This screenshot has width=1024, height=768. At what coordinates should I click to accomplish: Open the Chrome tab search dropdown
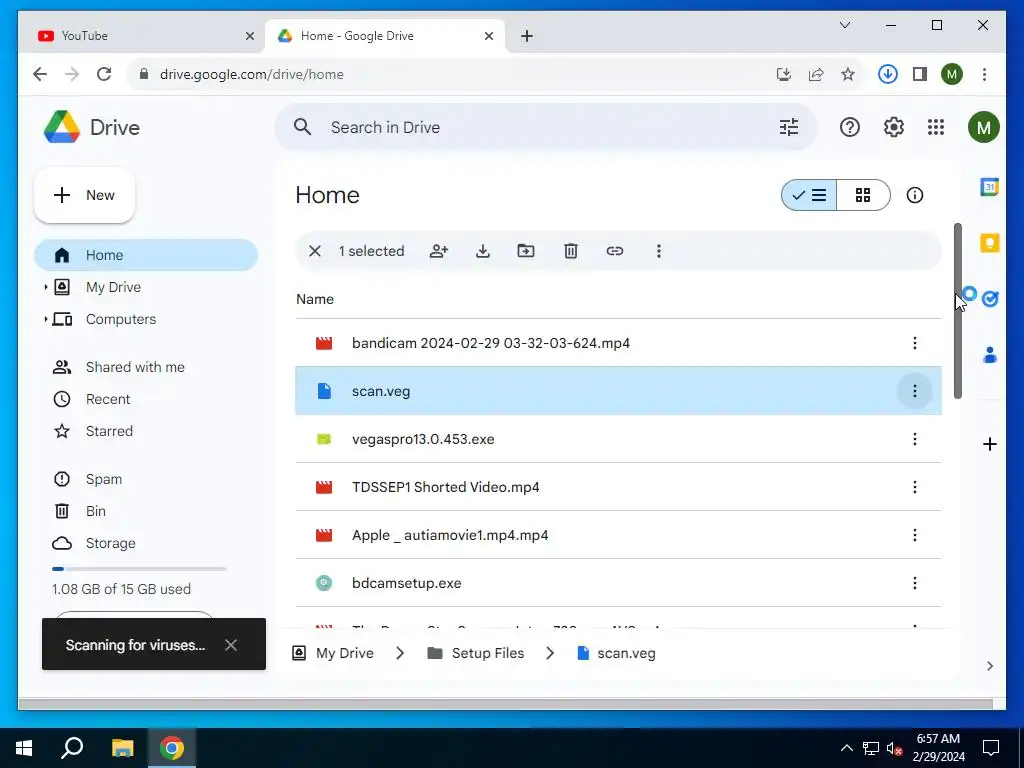844,25
